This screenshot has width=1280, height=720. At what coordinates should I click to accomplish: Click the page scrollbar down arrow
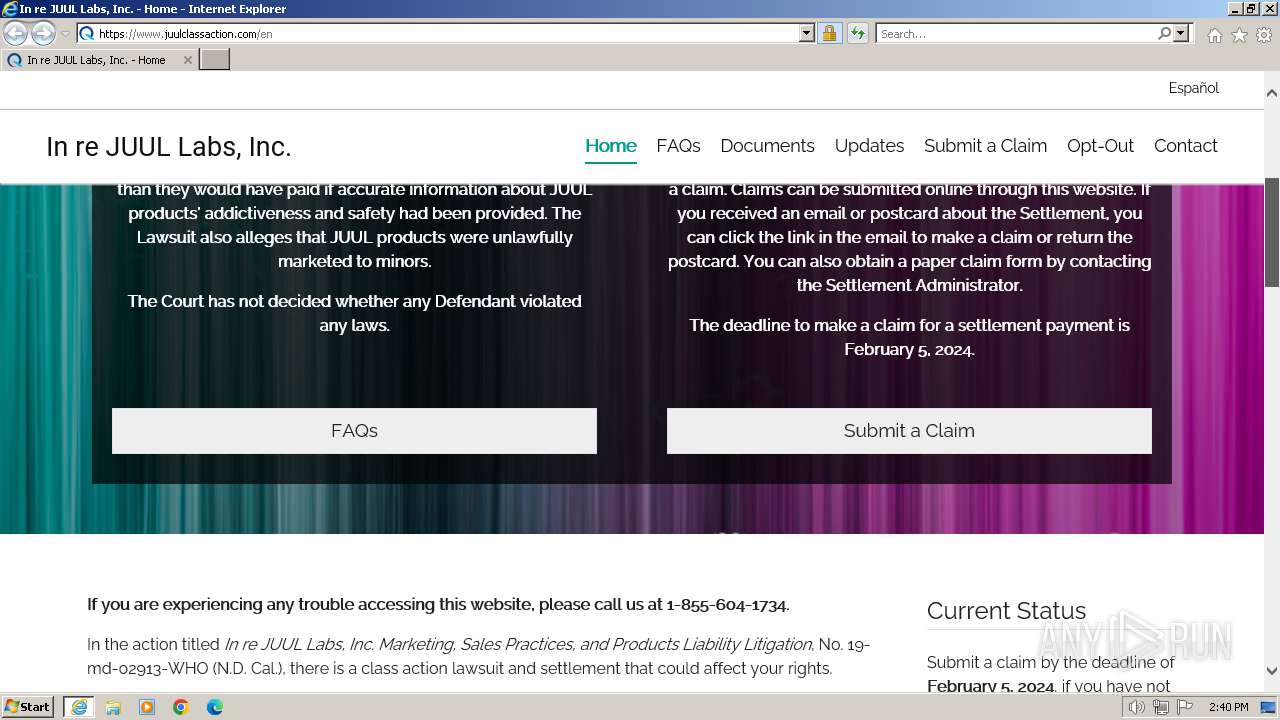coord(1271,671)
